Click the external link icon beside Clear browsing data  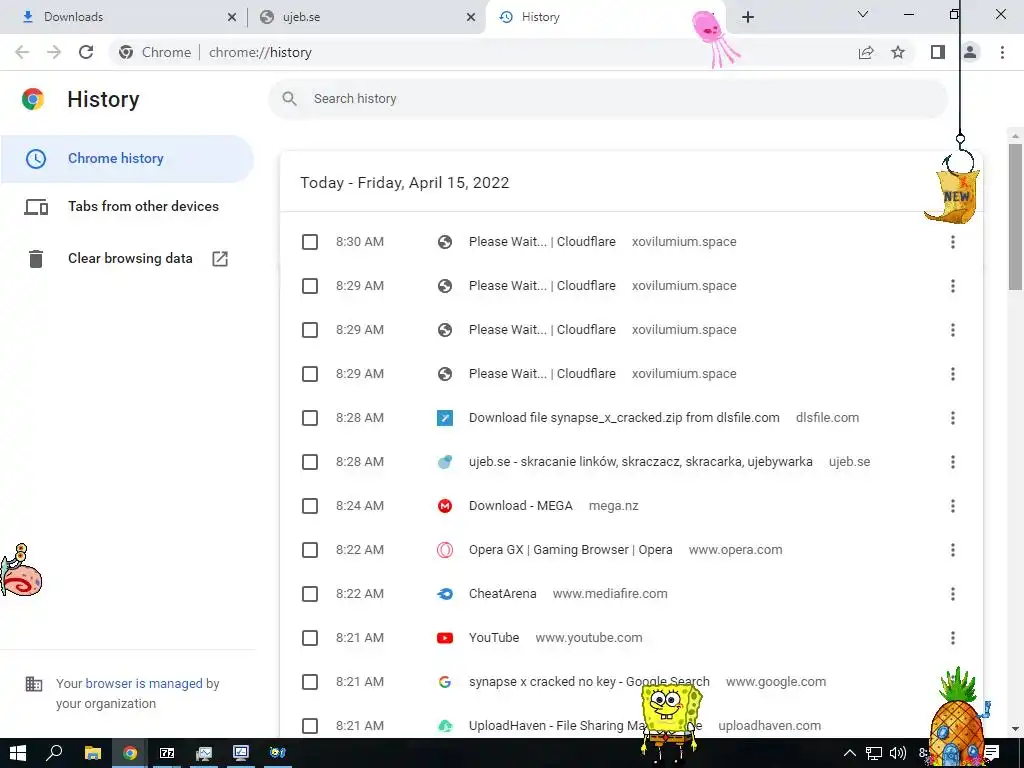(220, 259)
